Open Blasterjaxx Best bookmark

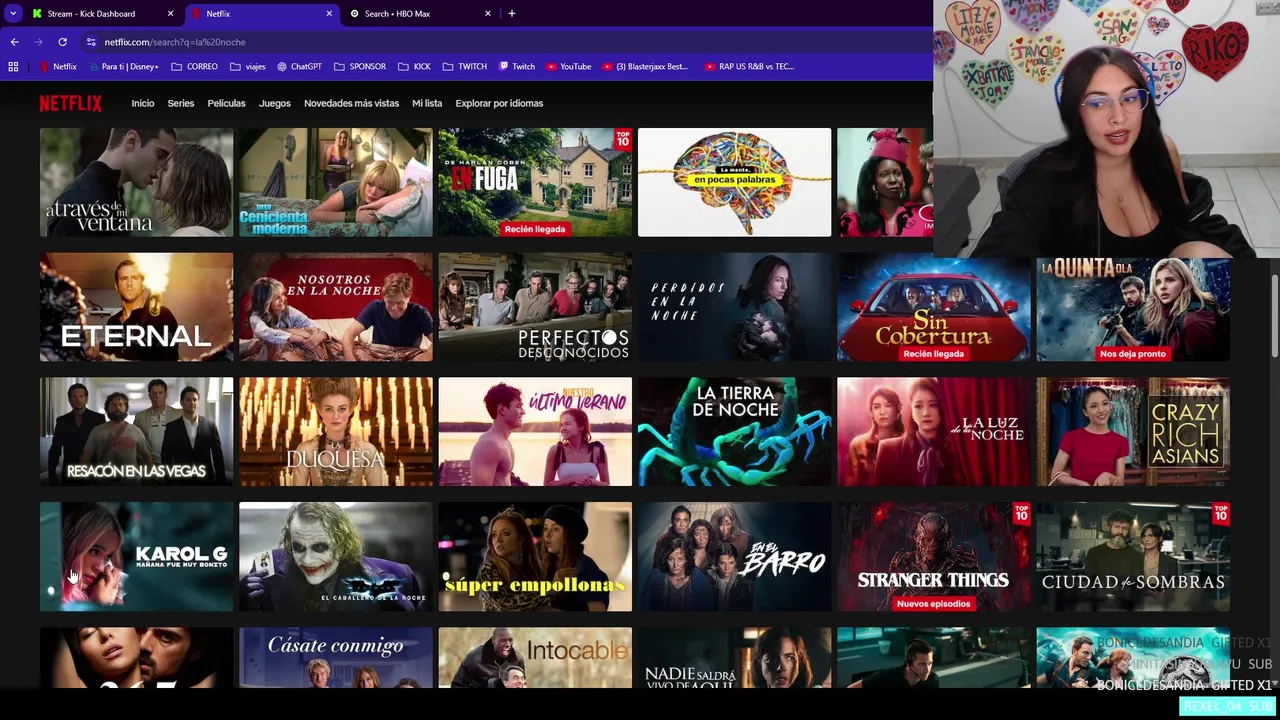point(645,67)
